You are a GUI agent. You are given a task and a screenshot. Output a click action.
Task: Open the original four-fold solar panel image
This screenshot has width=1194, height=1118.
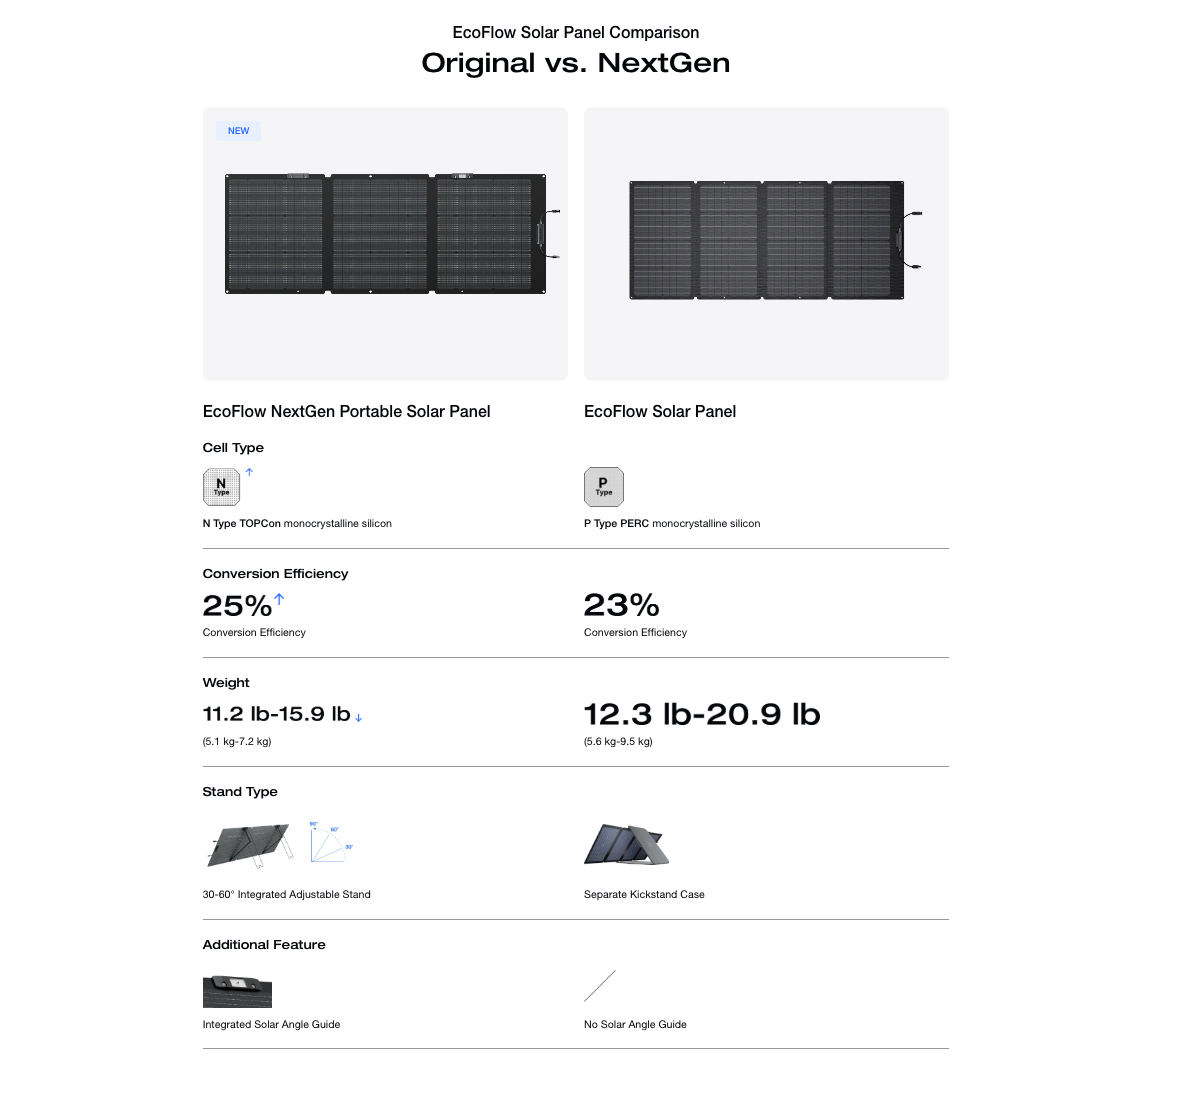click(766, 240)
